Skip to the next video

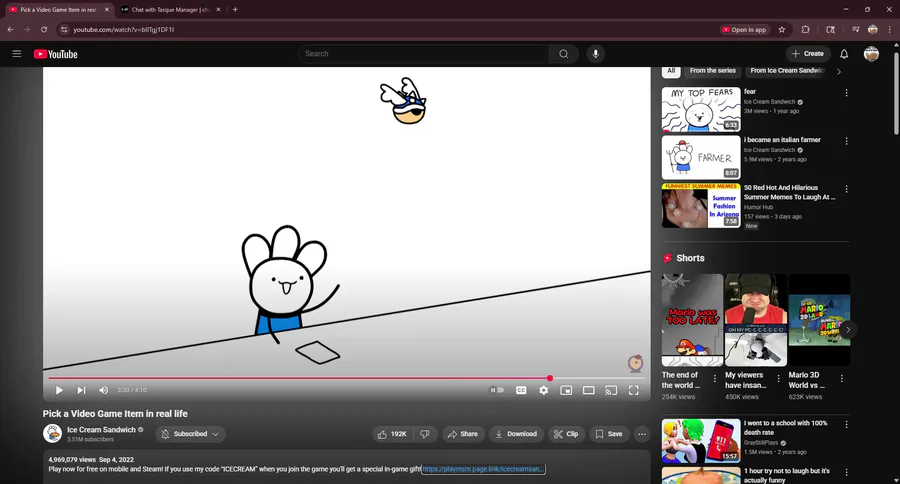(x=82, y=390)
